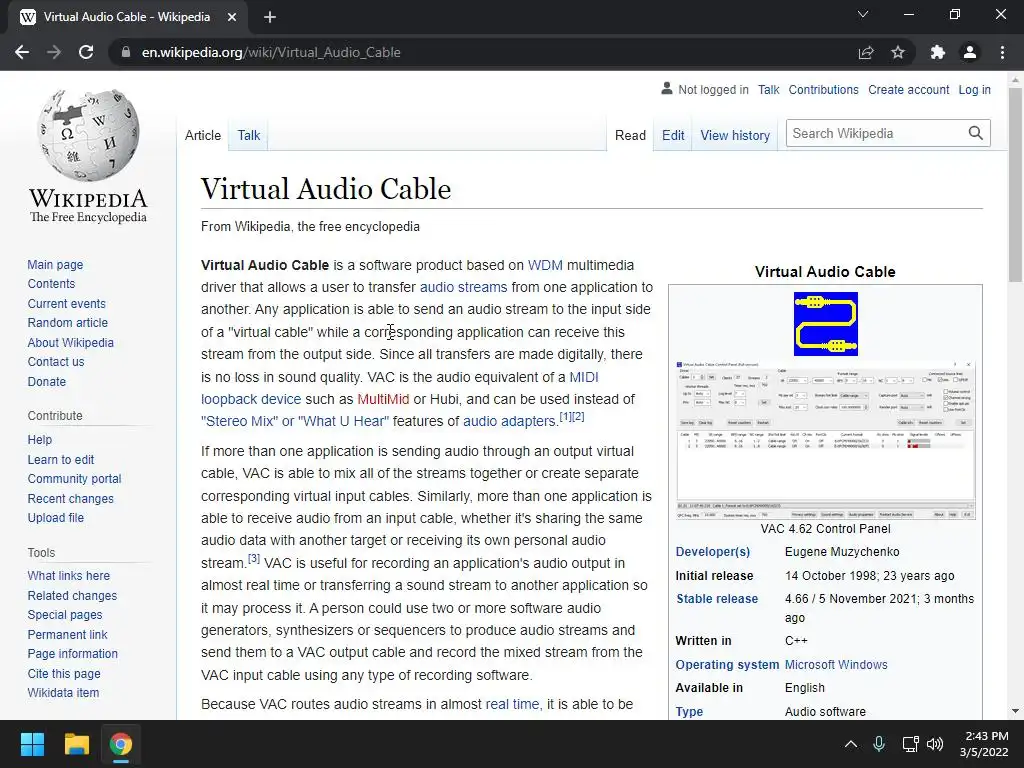Follow the audio streams link

click(x=464, y=287)
